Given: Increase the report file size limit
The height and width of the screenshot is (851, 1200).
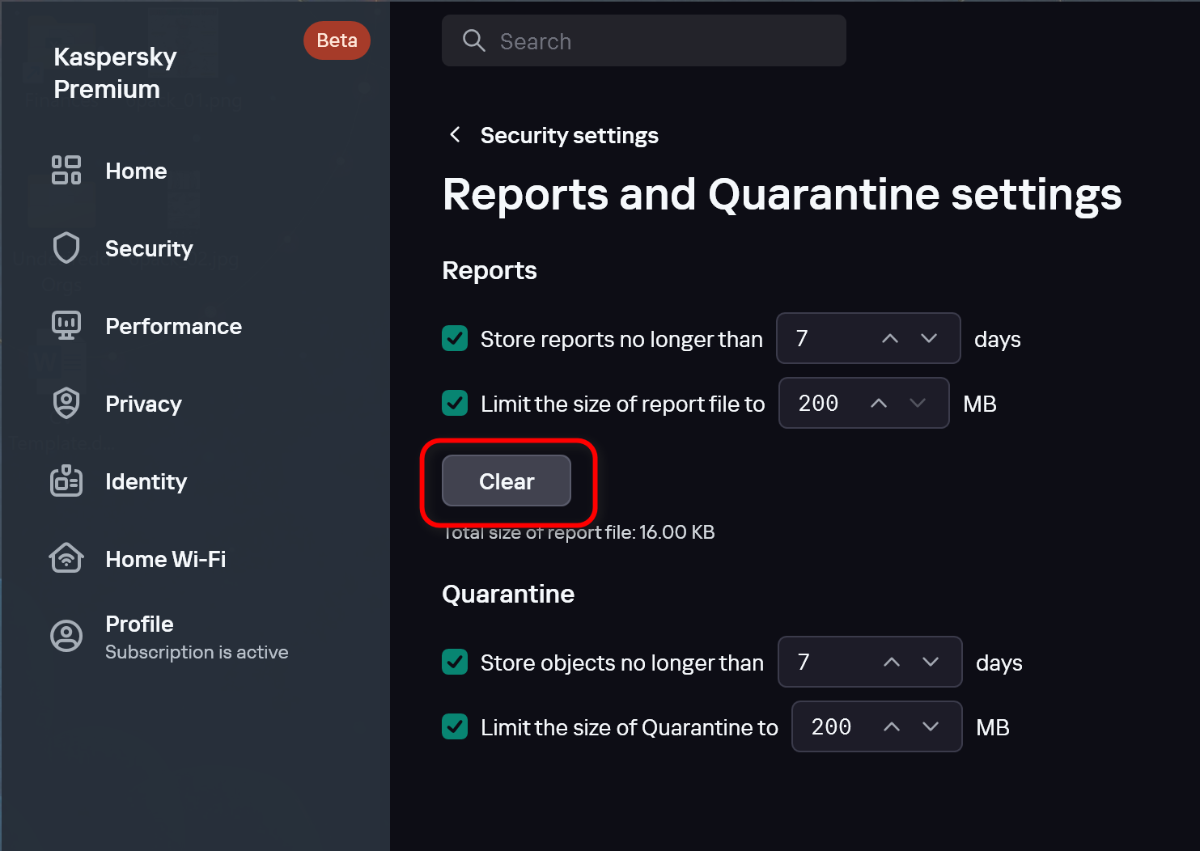Looking at the screenshot, I should click(879, 403).
